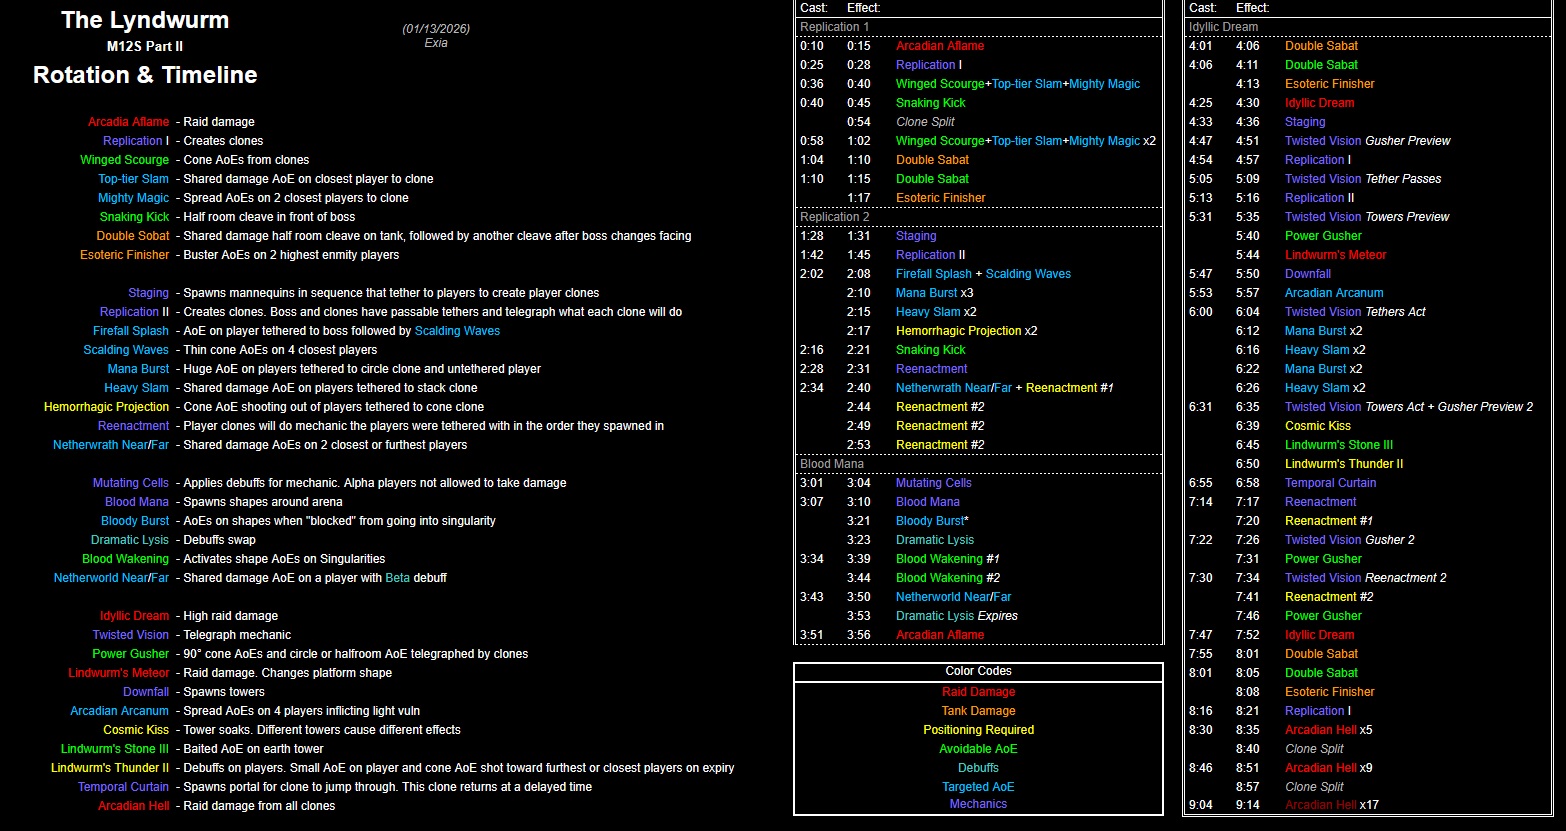Select the "Clone Split" entry at 0:54

(x=926, y=122)
